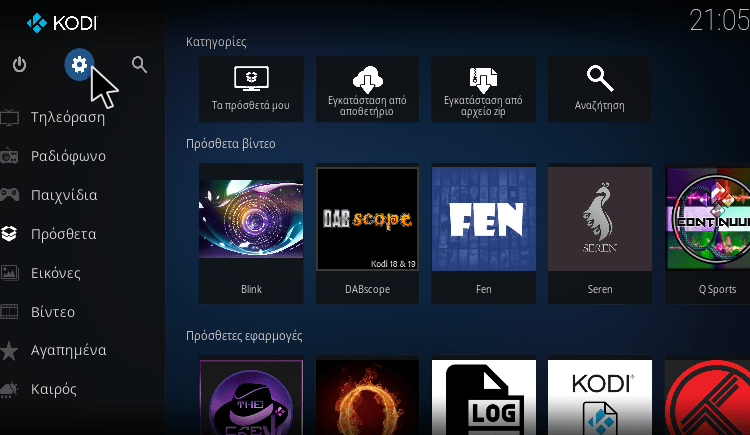
Task: Launch the Q Sports add-on
Action: (707, 234)
